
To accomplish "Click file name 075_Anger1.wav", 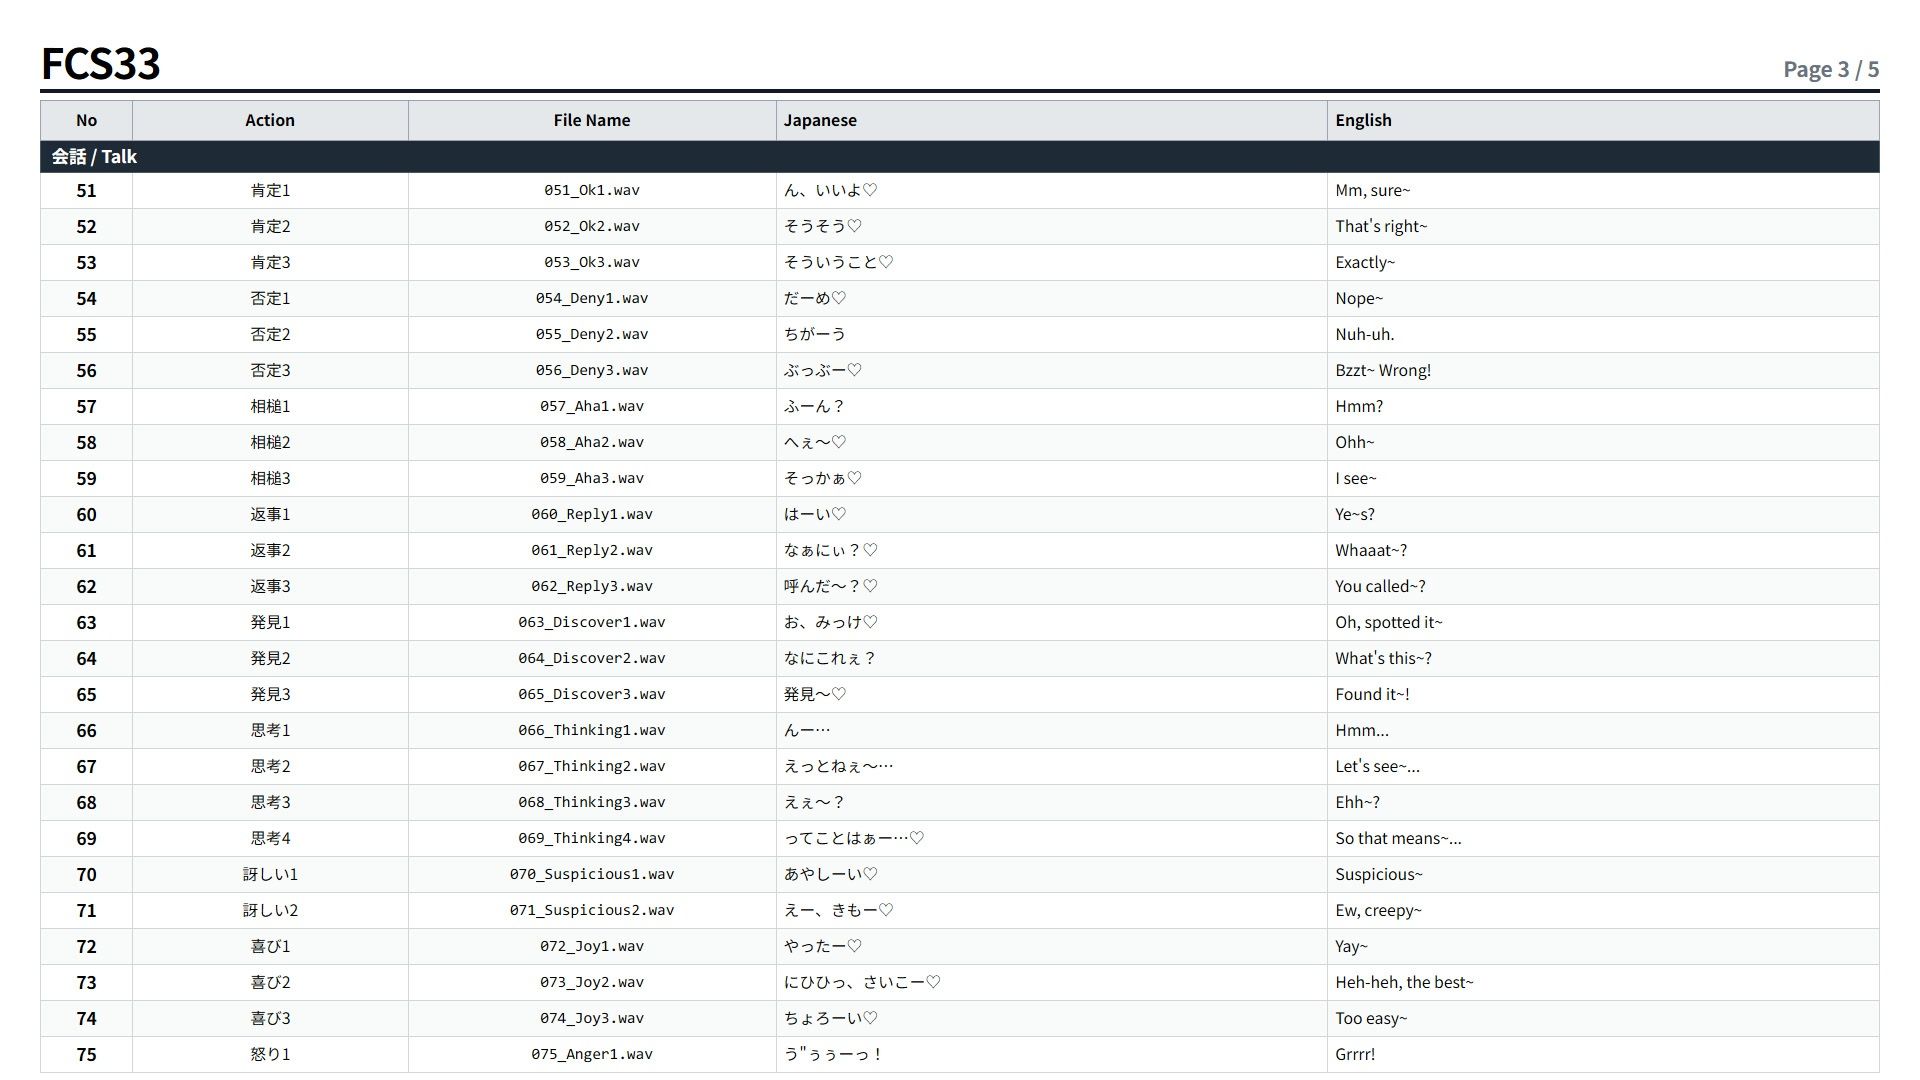I will click(592, 1054).
